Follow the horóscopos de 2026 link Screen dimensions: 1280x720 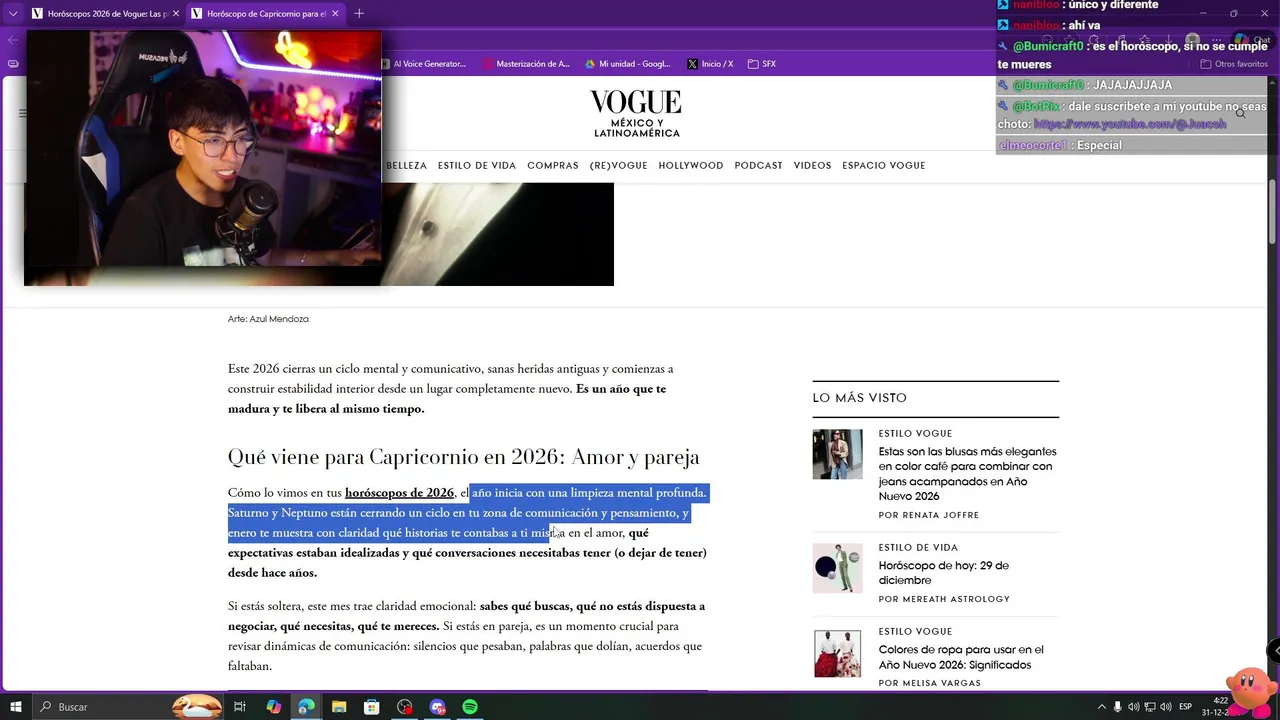[x=399, y=493]
